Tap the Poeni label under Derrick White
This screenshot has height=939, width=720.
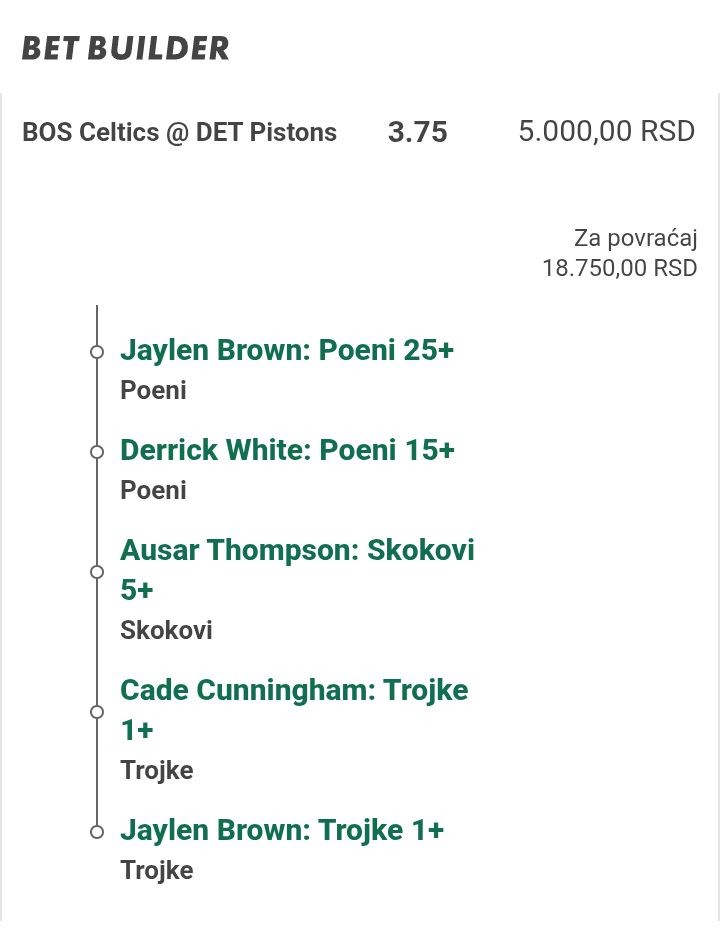154,490
